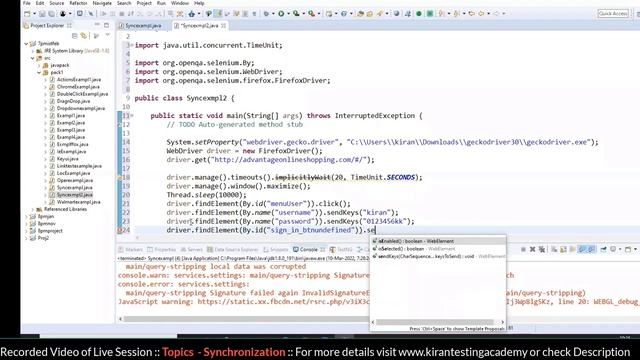Click the Coverage launch toolbar icon
Viewport: 640px width, 360px height.
pyautogui.click(x=296, y=14)
